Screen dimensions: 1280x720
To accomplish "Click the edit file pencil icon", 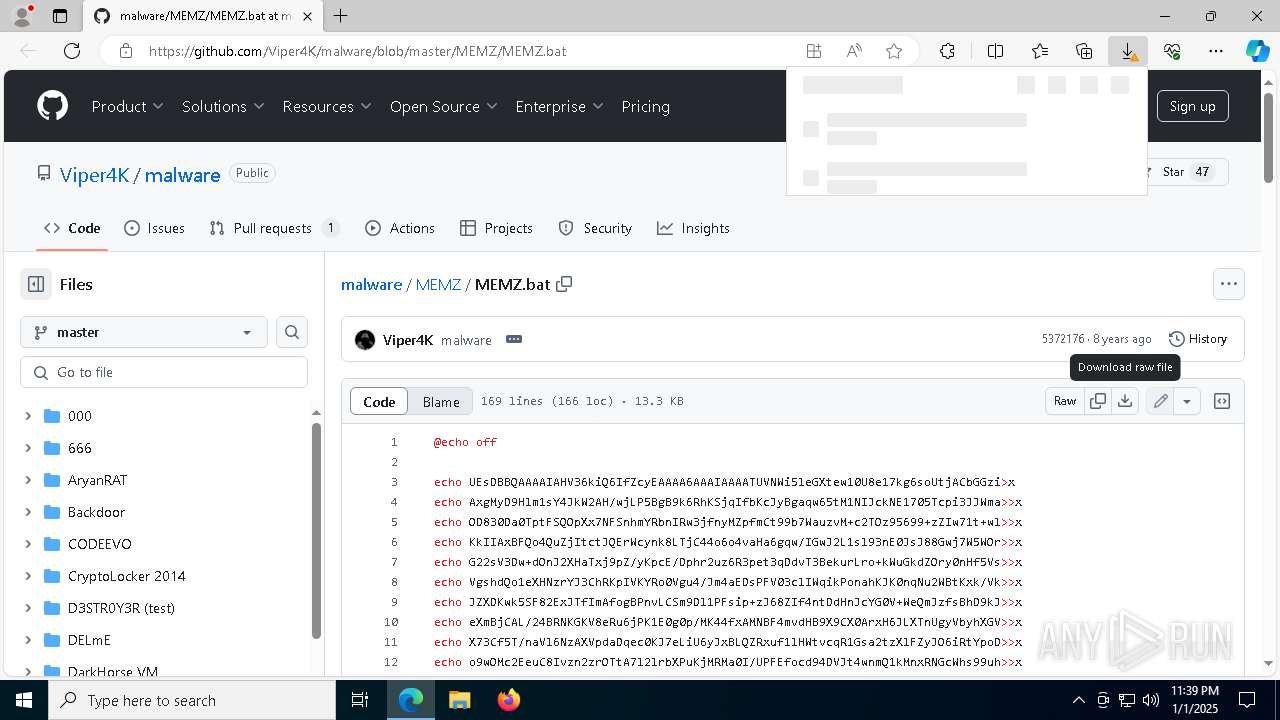I will point(1160,401).
